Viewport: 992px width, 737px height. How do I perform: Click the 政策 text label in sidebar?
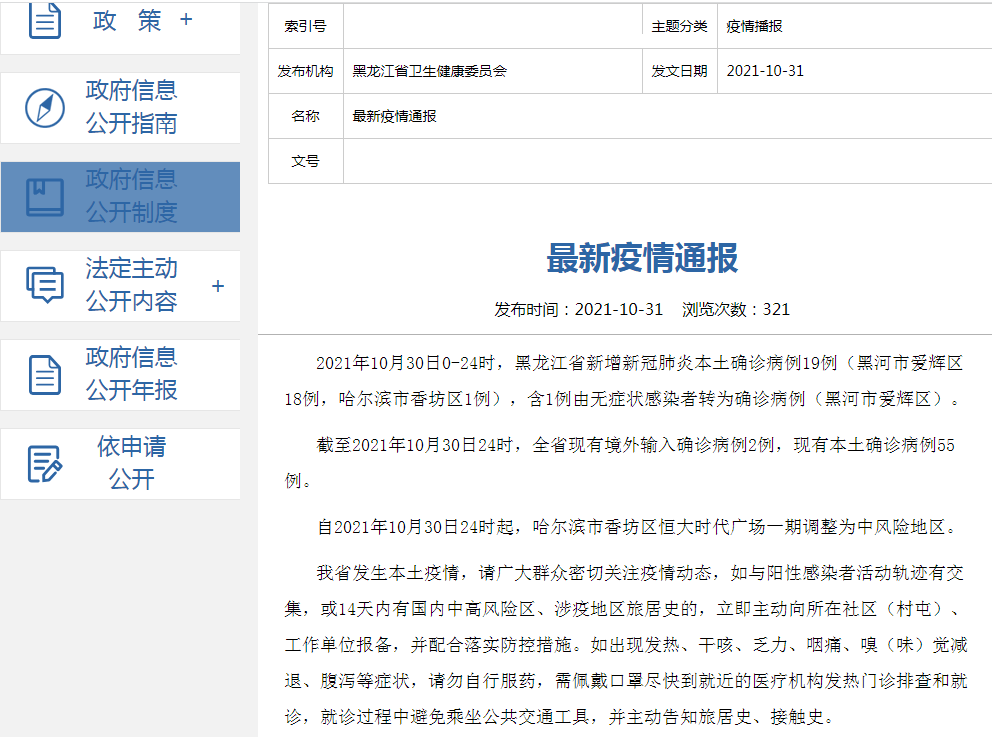[127, 20]
